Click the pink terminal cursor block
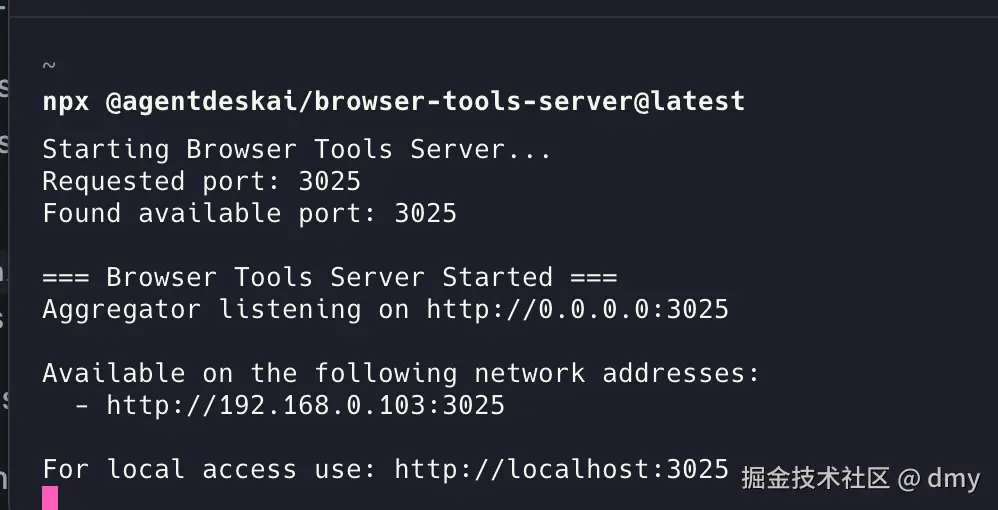This screenshot has height=510, width=998. (50, 497)
